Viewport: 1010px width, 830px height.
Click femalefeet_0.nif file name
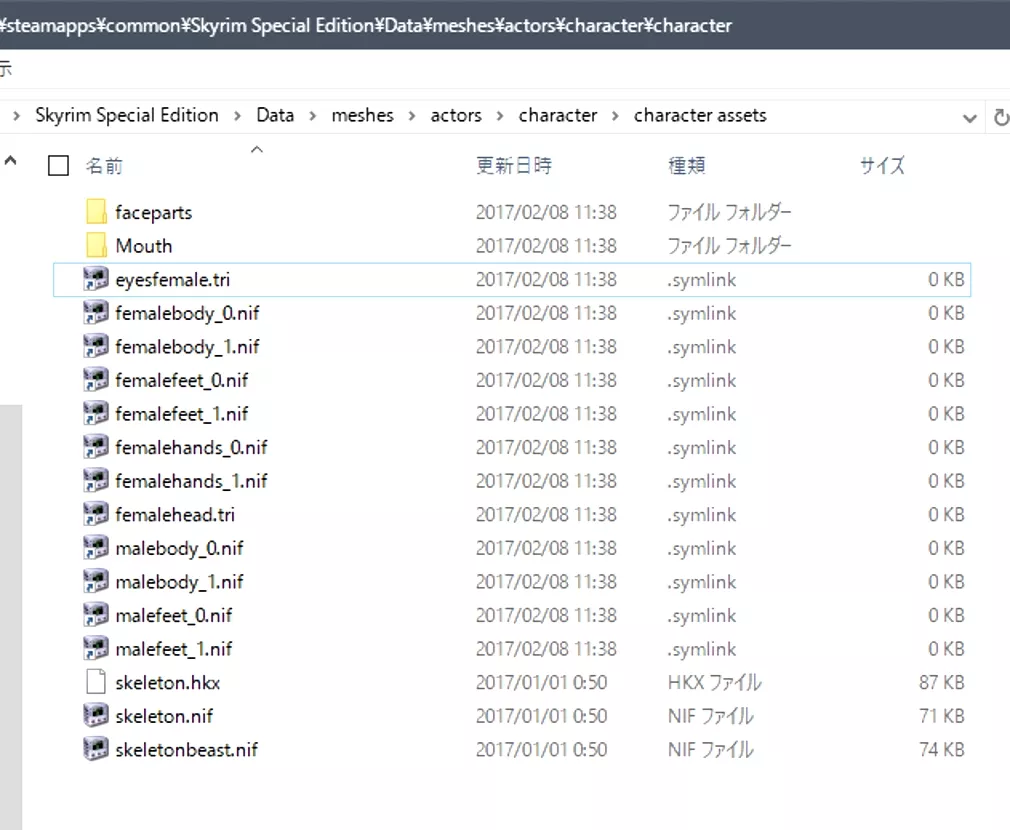click(182, 380)
